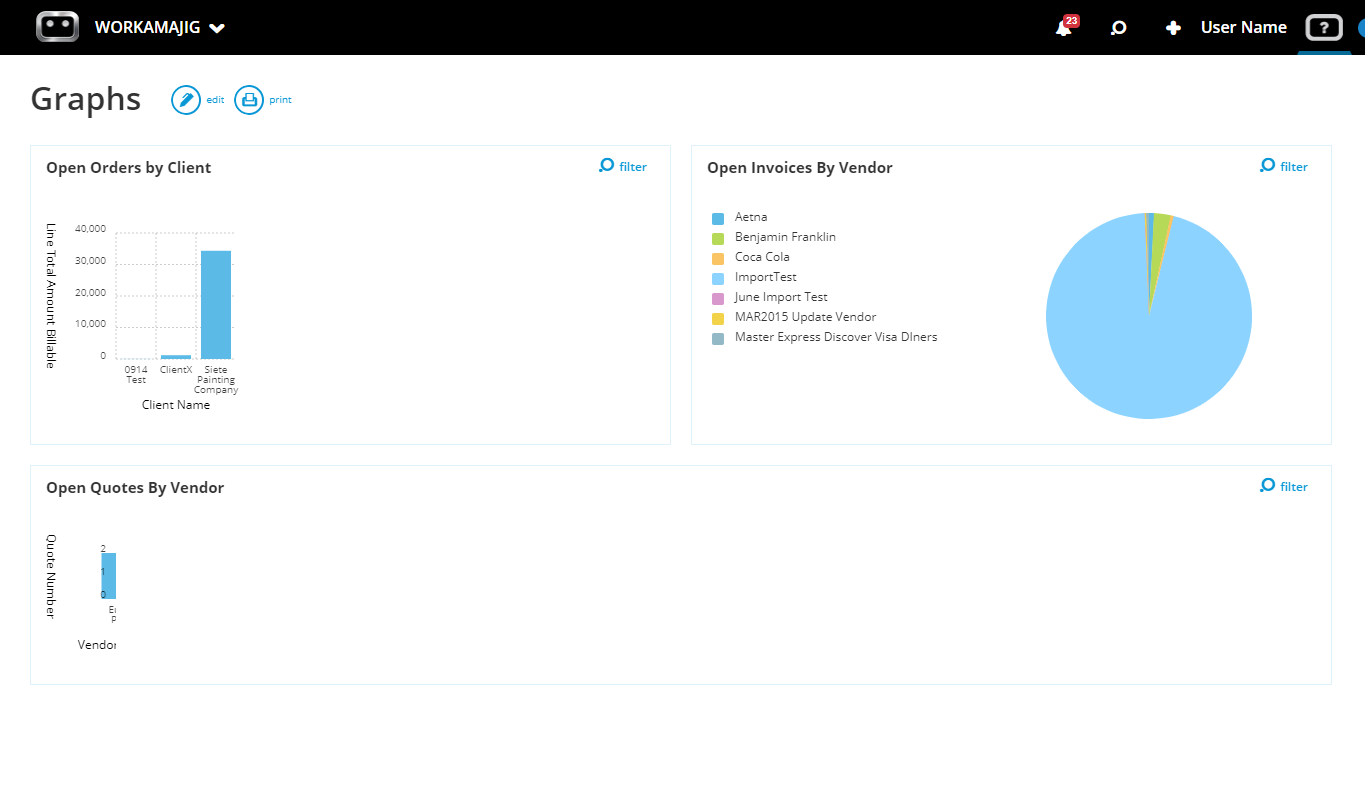Select 'Aetna' legend text
Screen dimensions: 1365x808
751,217
